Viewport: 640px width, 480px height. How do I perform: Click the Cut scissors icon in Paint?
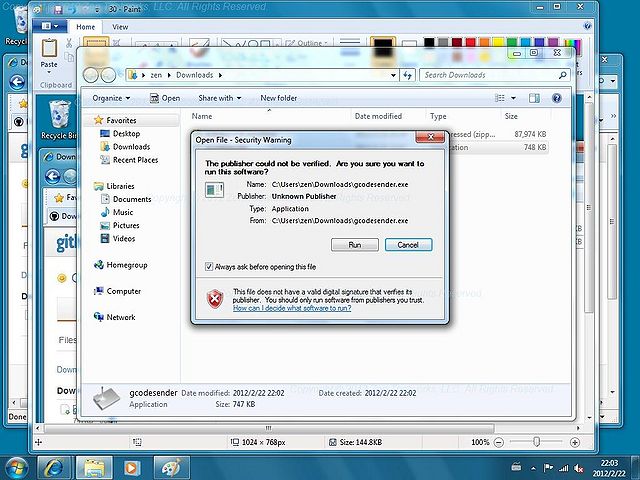[69, 42]
